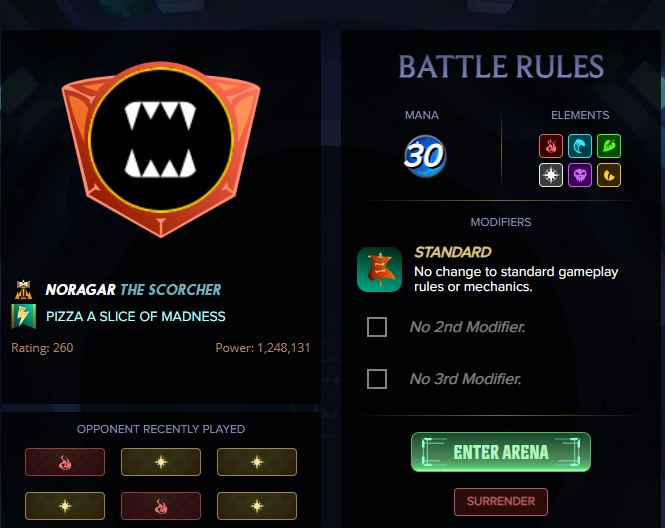Toggle the No 2nd Modifier checkbox
665x528 pixels.
click(377, 327)
